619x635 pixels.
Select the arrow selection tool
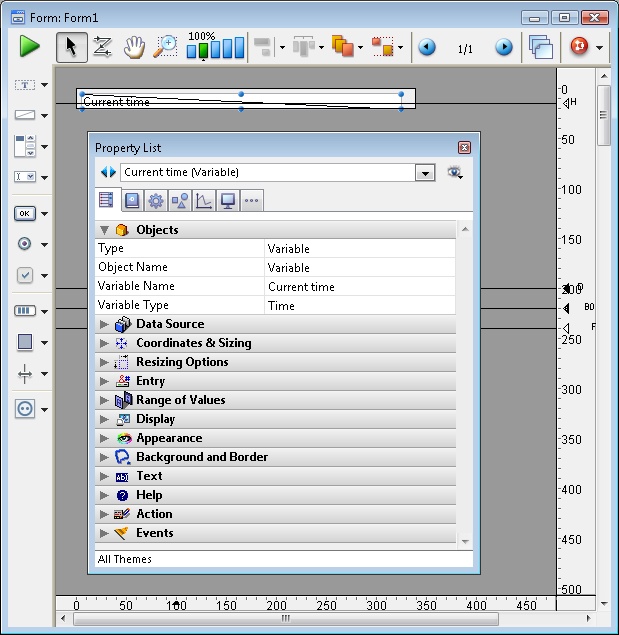tap(71, 46)
